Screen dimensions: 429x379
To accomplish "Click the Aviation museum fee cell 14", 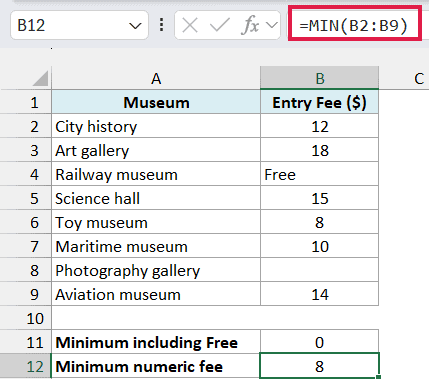I will (319, 294).
